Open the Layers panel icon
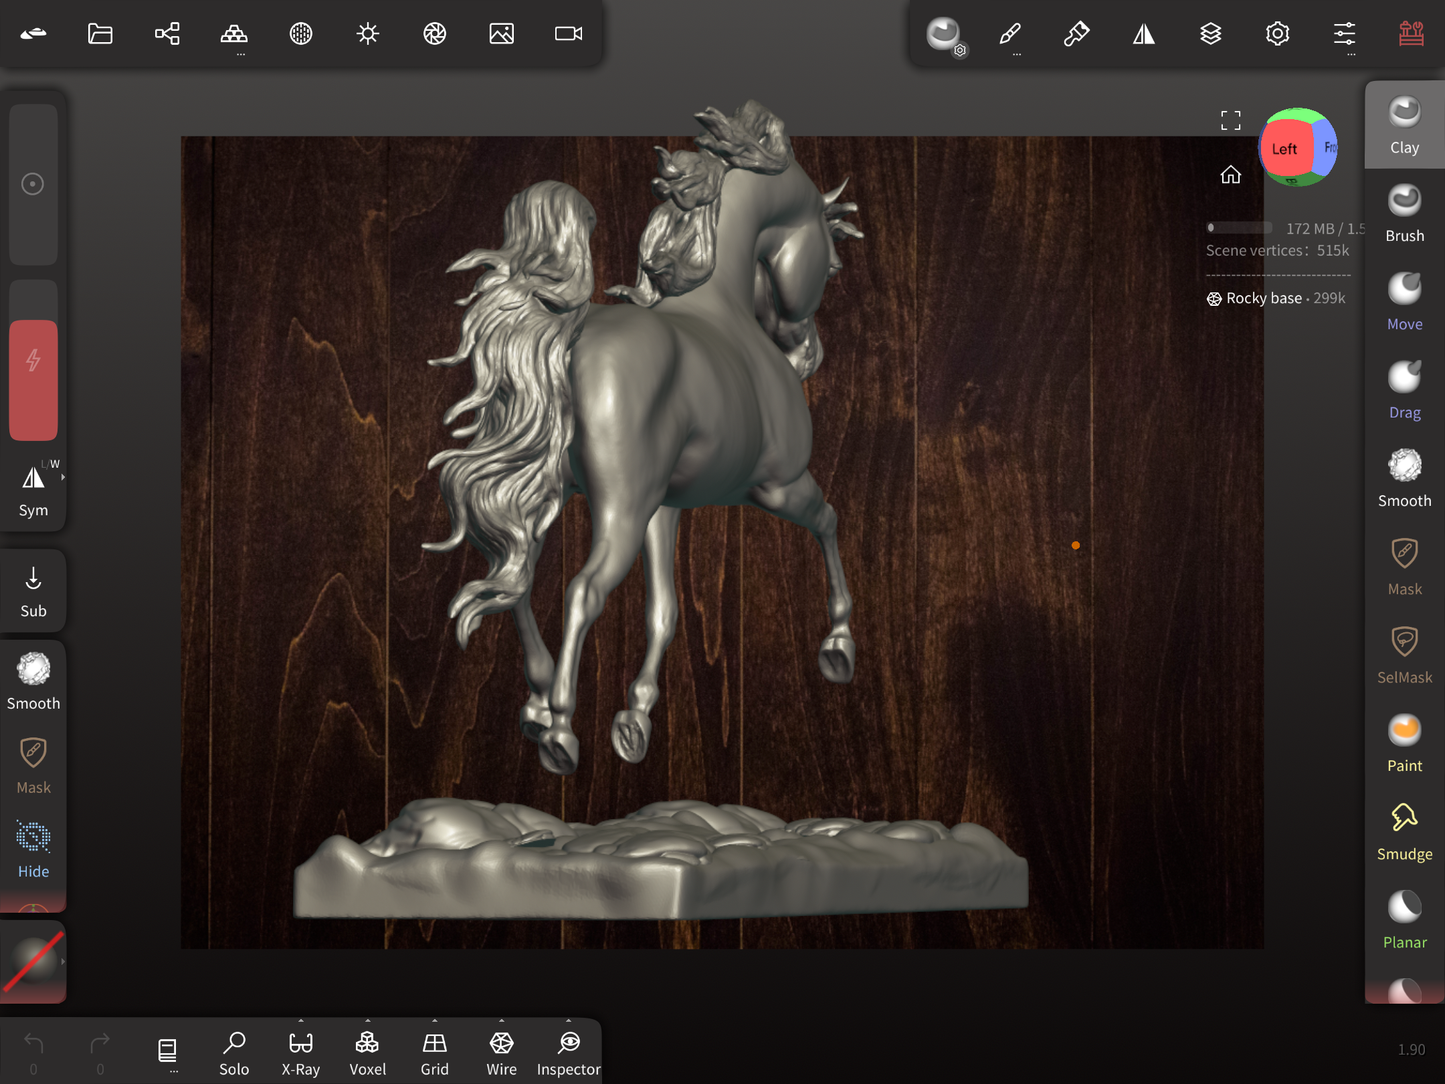 [1210, 34]
